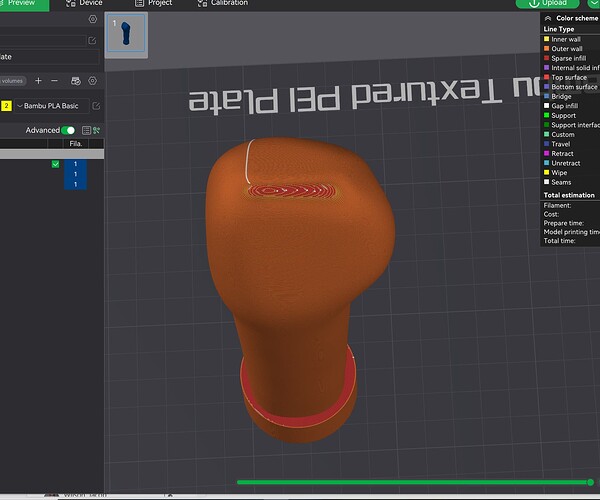The image size is (600, 500).
Task: Click the compare presets icon
Action: 96,130
